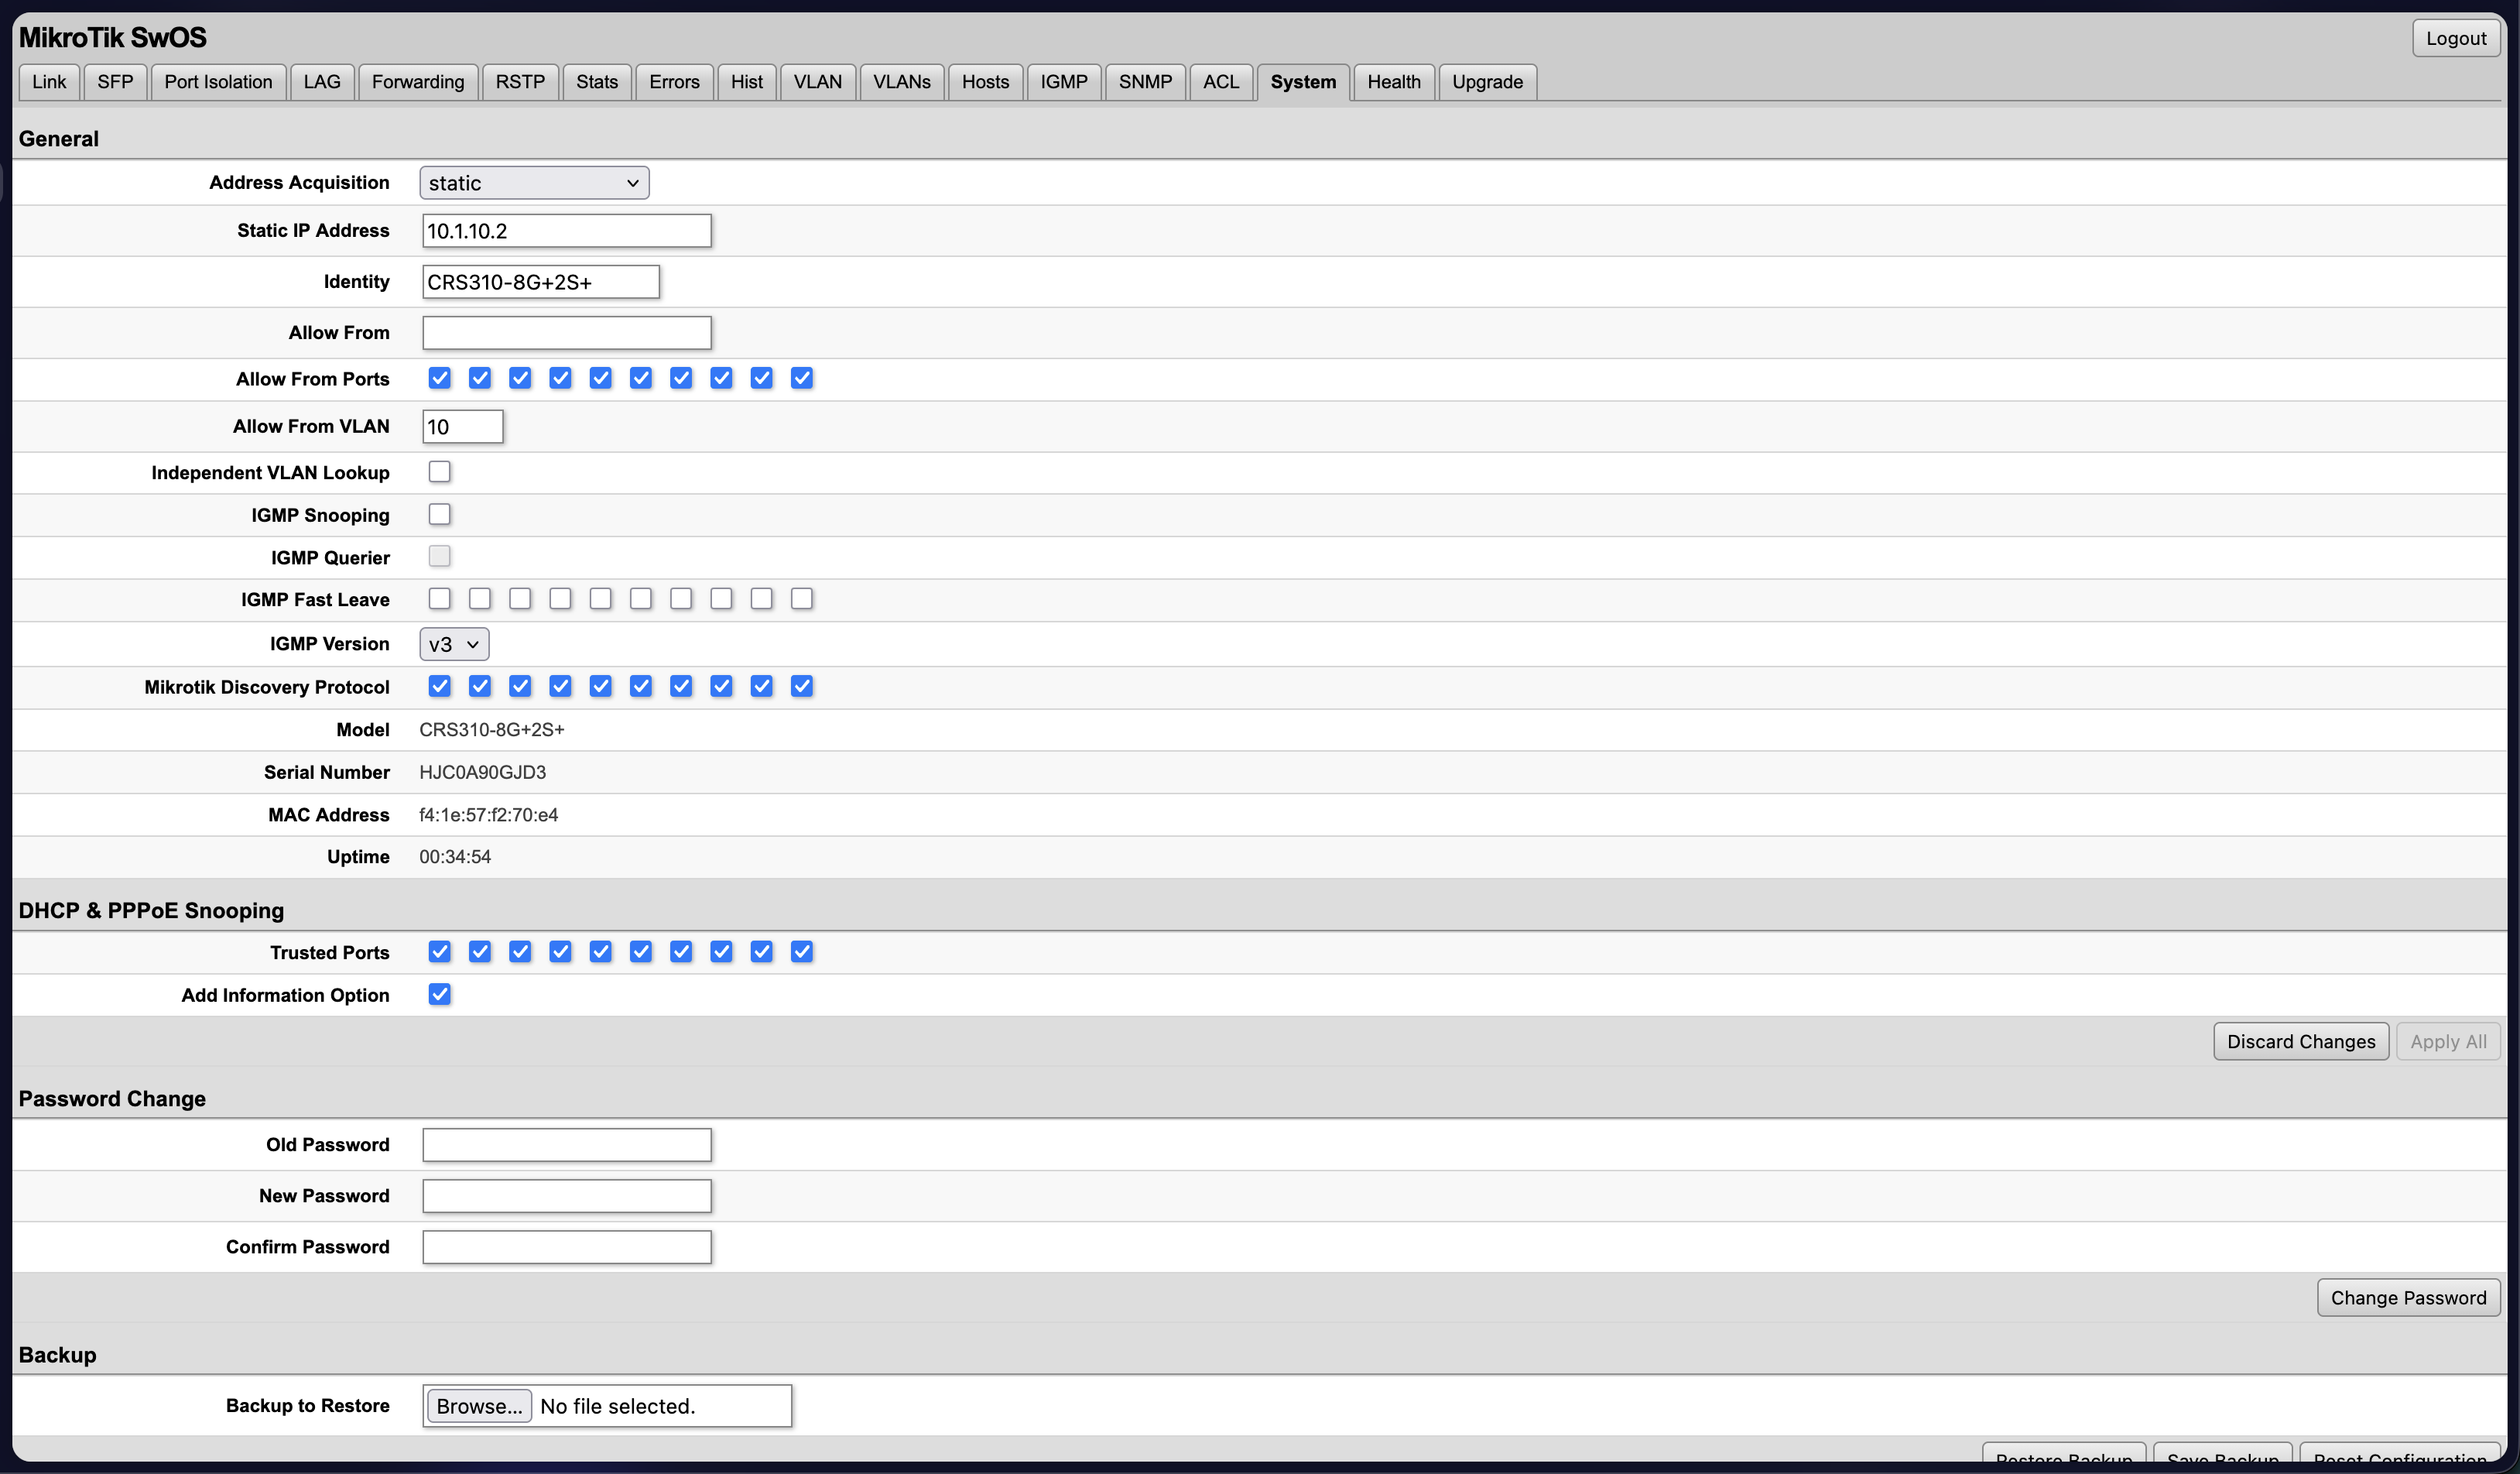Check first IGMP Fast Leave port box
Image resolution: width=2520 pixels, height=1474 pixels.
439,599
